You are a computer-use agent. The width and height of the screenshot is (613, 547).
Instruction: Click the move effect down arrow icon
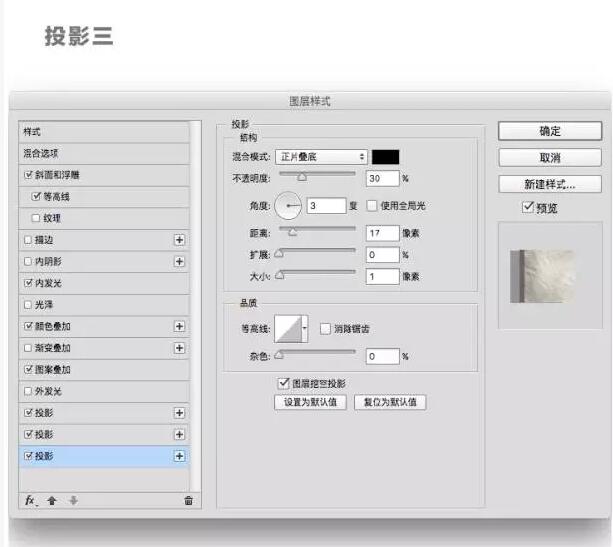click(73, 500)
